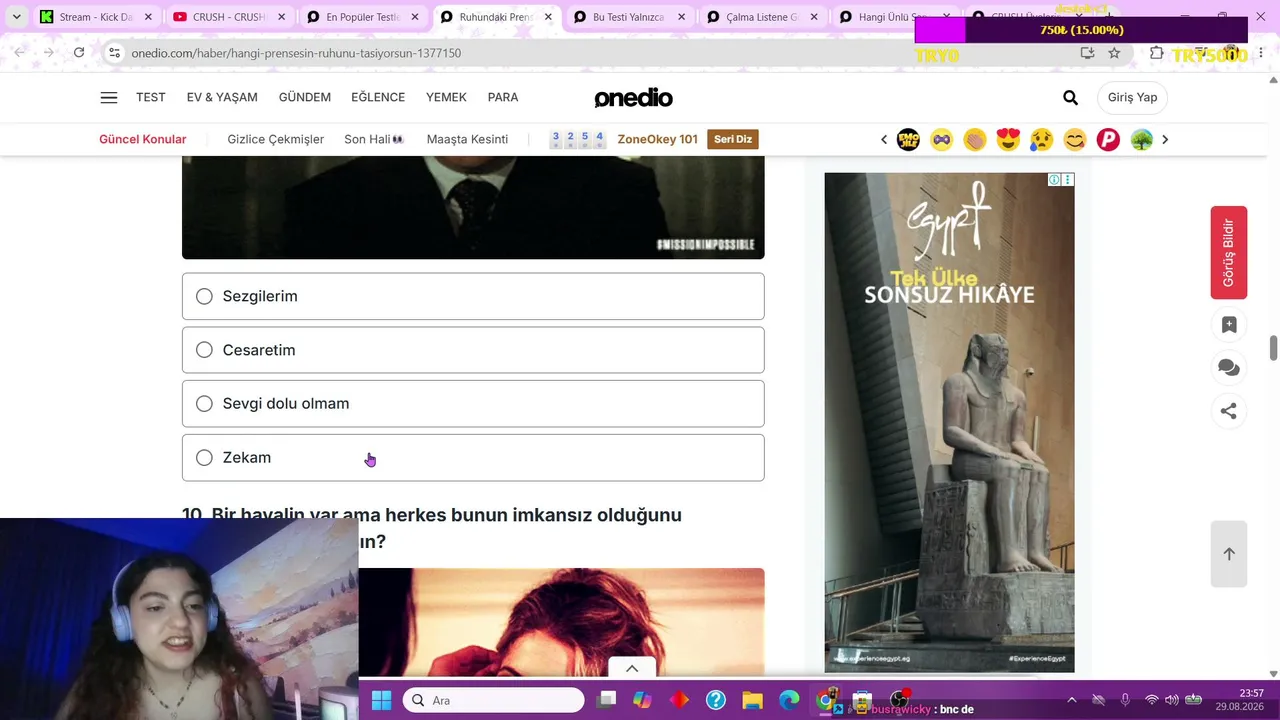
Task: Select the game controller emoji category
Action: click(941, 139)
